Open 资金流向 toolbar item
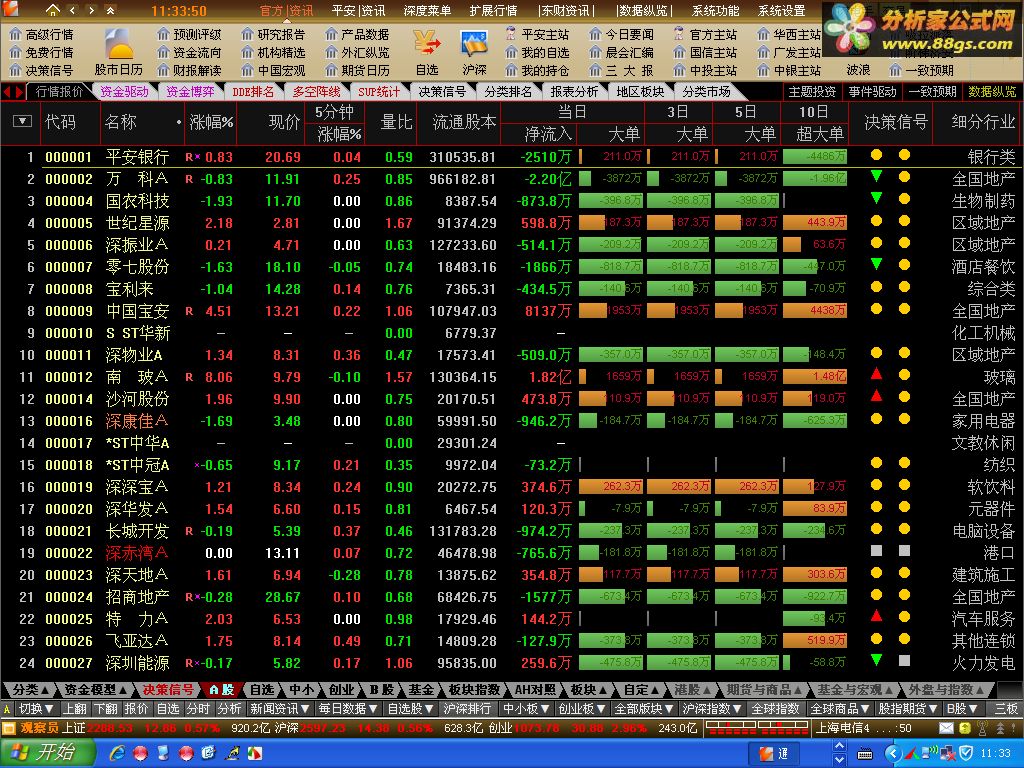The image size is (1024, 768). (189, 52)
